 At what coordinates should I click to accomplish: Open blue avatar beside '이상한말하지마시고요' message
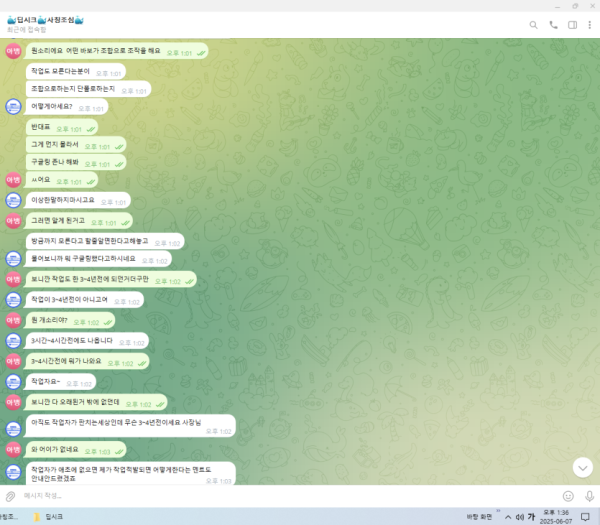tap(13, 200)
